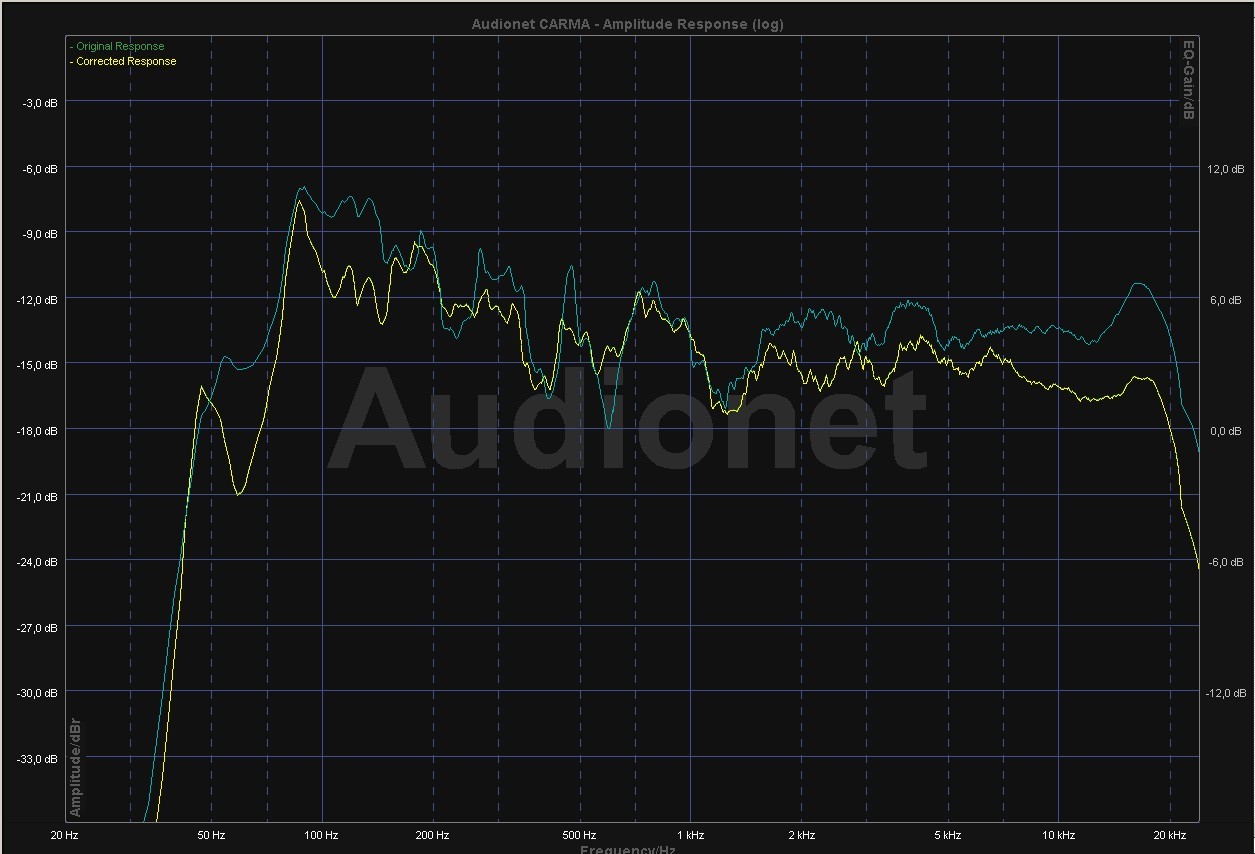The height and width of the screenshot is (854, 1255).
Task: Click the "-33,0 dB" amplitude axis label
Action: click(x=39, y=759)
